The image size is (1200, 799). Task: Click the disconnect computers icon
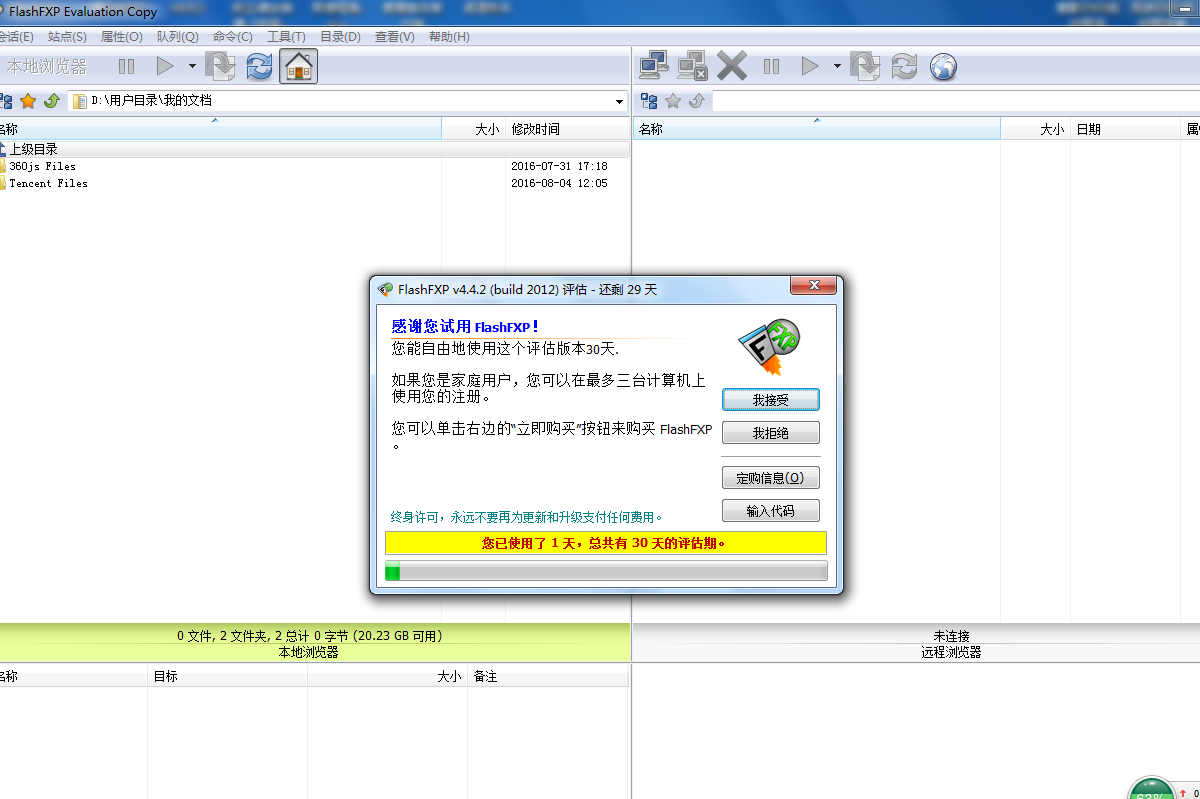click(692, 67)
